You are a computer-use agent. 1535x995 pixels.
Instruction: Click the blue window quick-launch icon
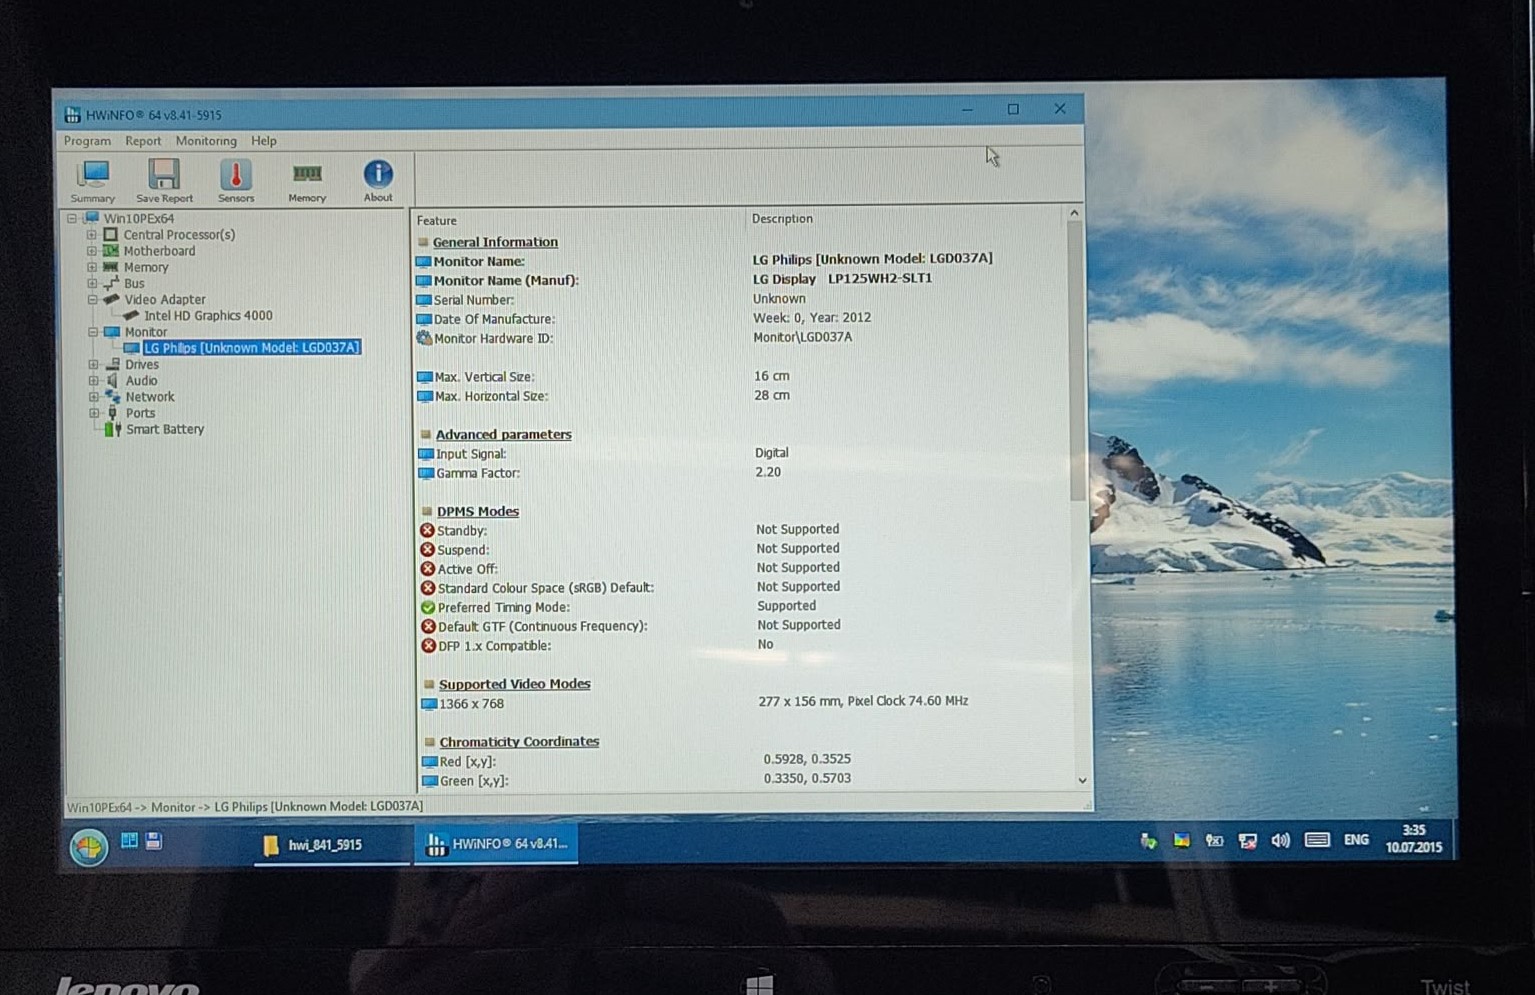click(129, 840)
